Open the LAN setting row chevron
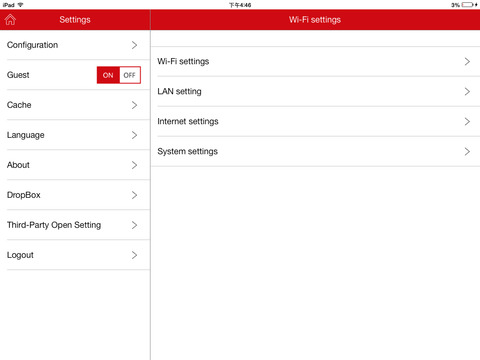Viewport: 480px width, 360px height. coord(467,91)
